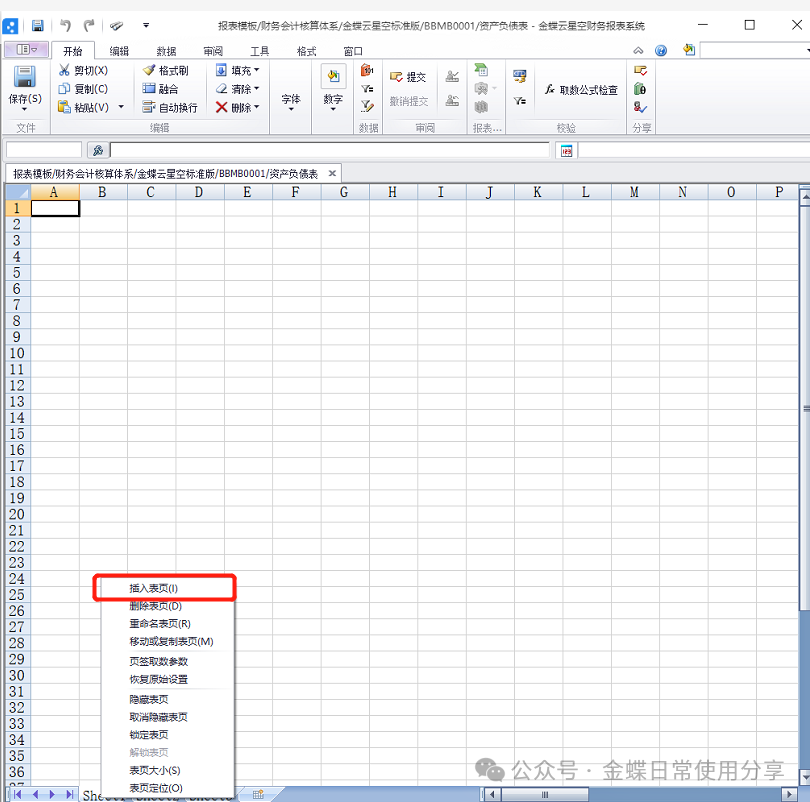Click the Undo arrow in title bar
Image resolution: width=810 pixels, height=802 pixels.
pos(66,25)
